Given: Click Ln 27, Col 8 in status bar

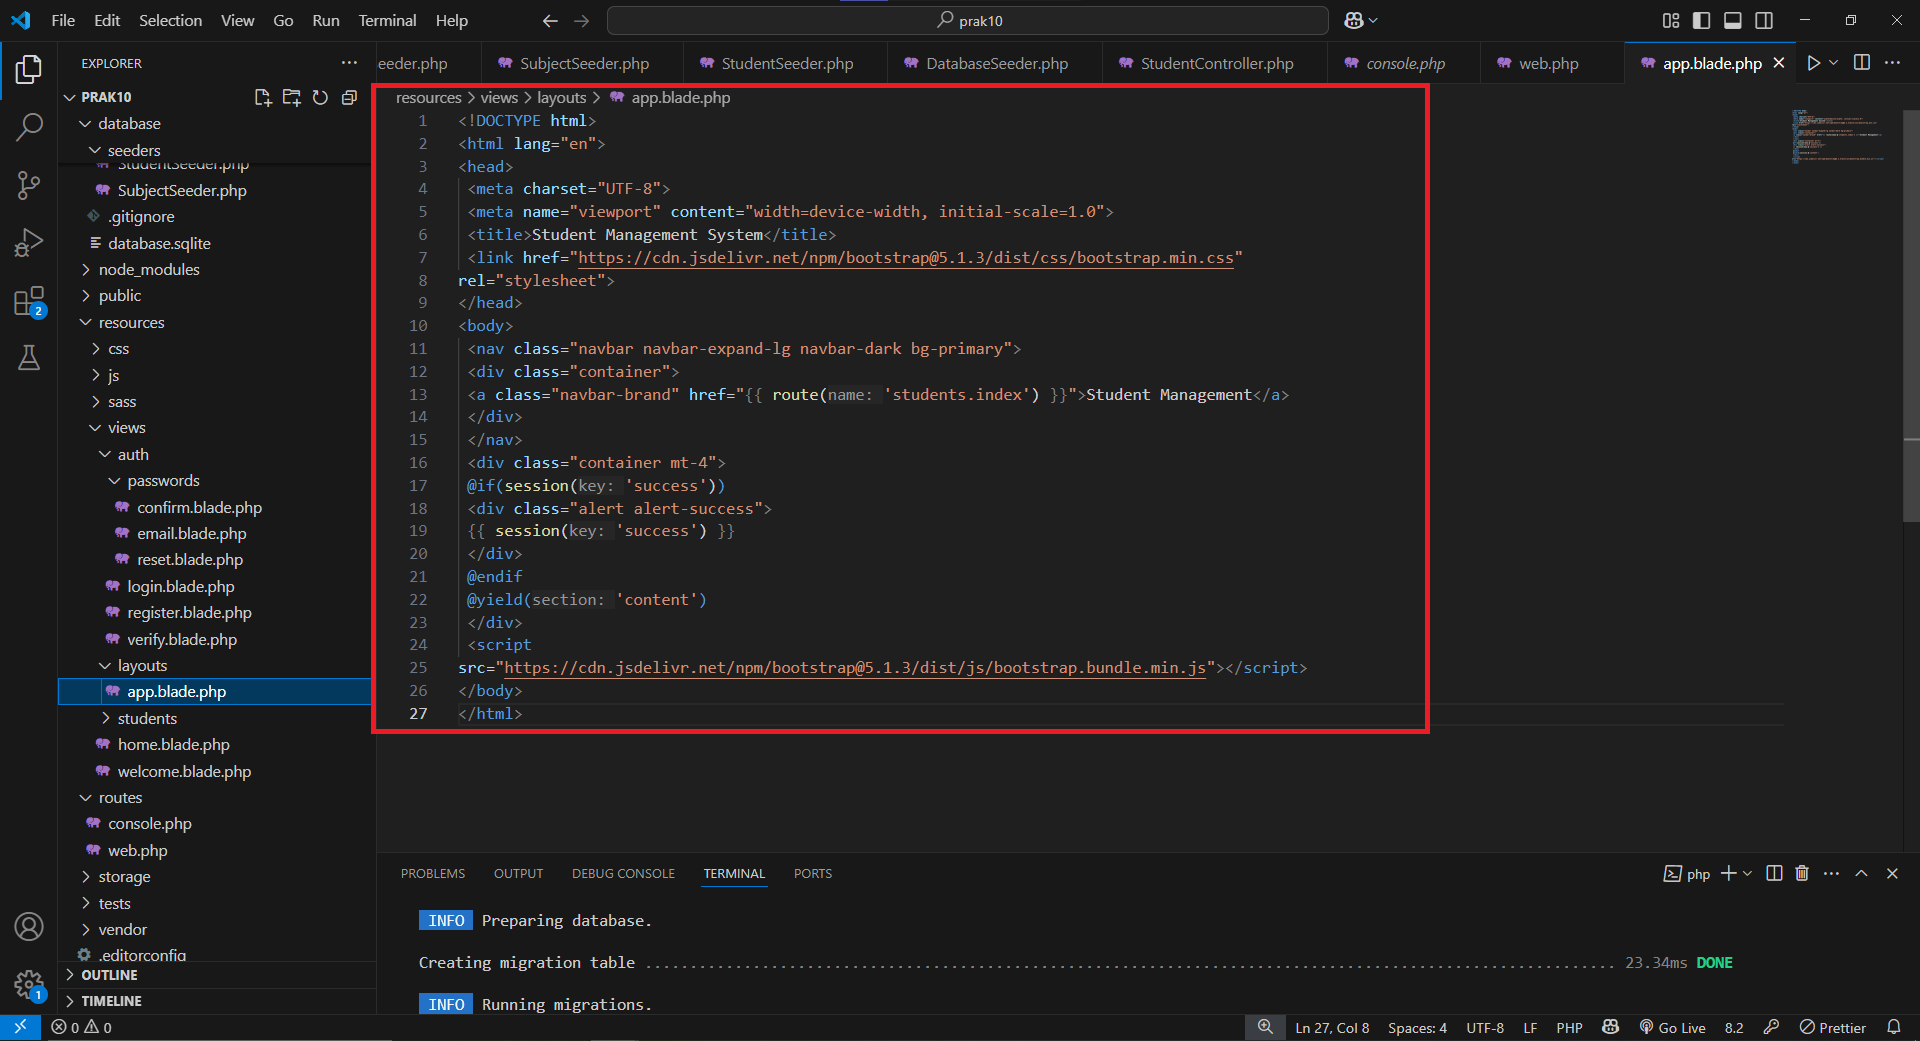Looking at the screenshot, I should tap(1331, 1027).
